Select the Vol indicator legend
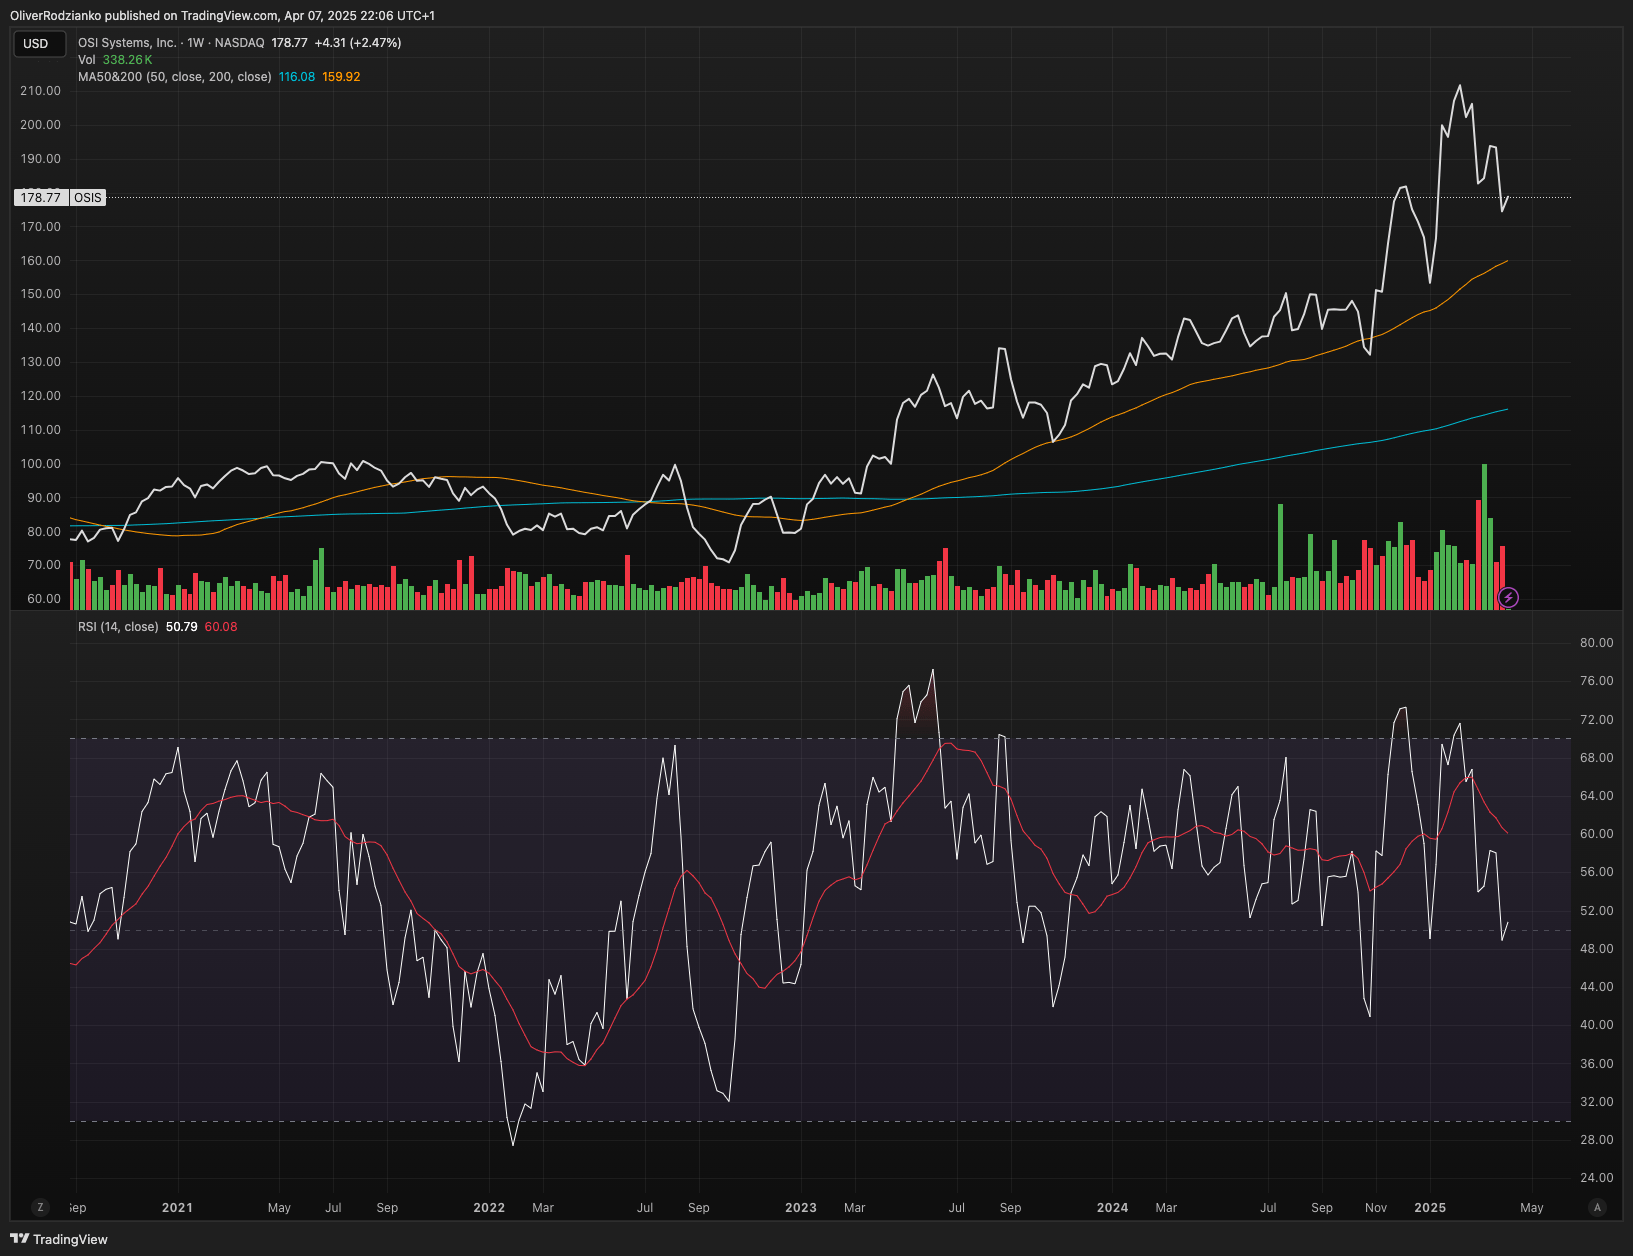Viewport: 1633px width, 1256px height. pos(87,60)
